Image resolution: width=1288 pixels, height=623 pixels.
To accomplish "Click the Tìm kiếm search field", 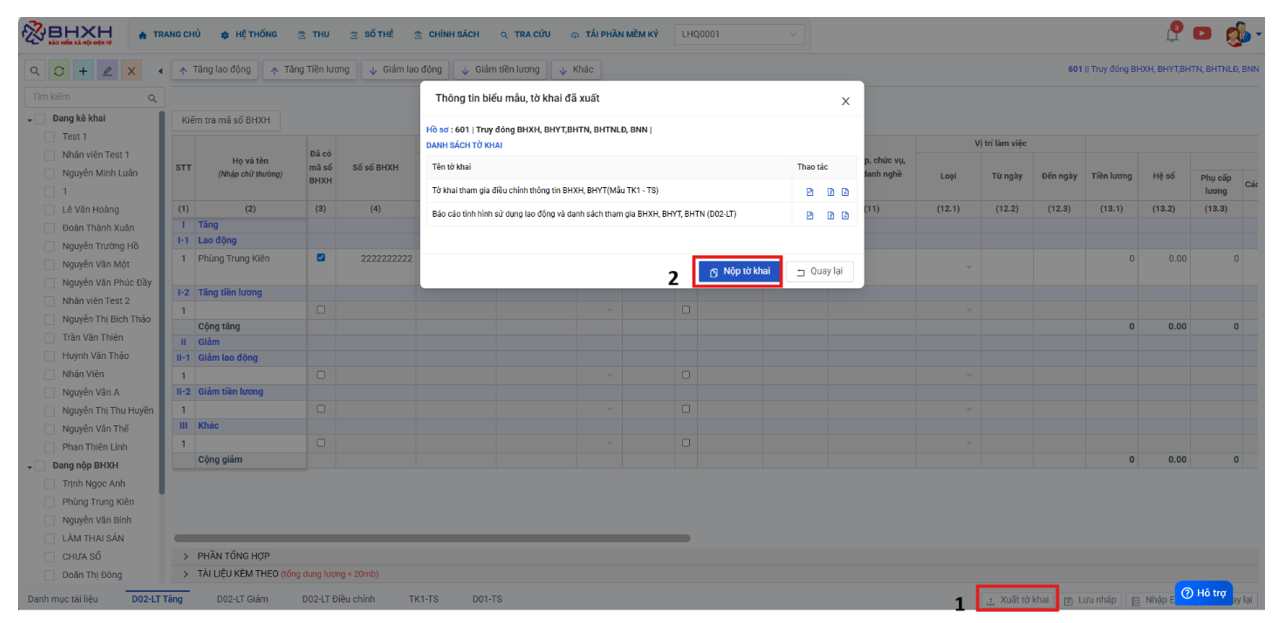I will coord(86,97).
